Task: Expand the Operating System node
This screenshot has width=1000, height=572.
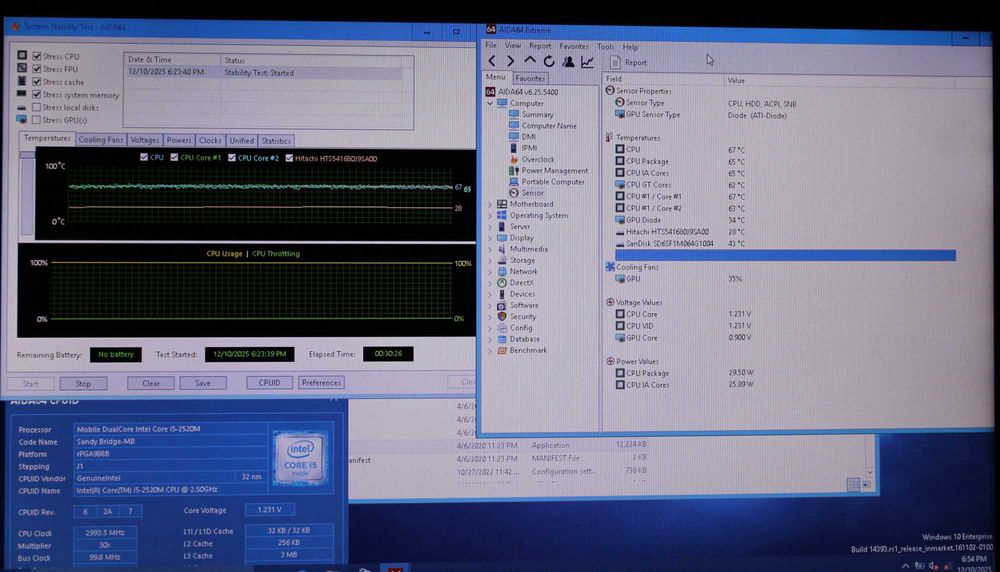Action: point(490,216)
